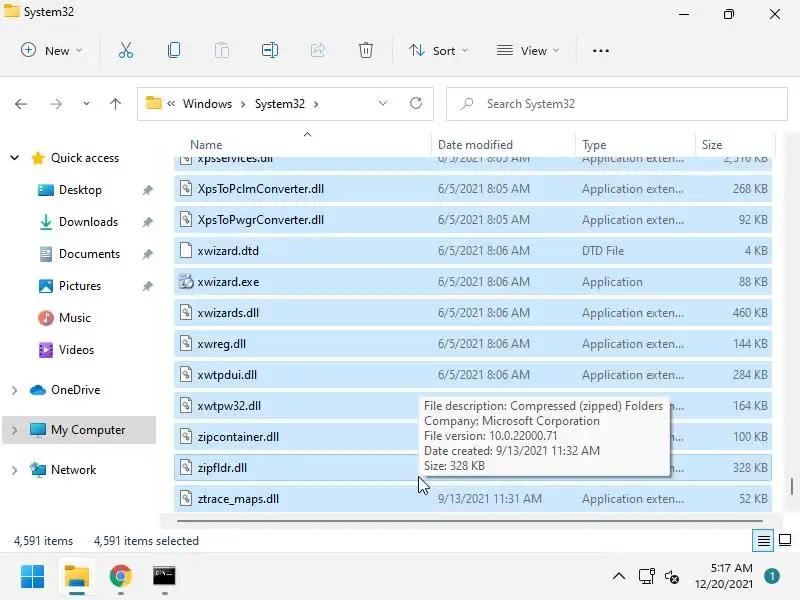Open the notification badge in tray
Viewport: 800px width, 600px height.
772,576
